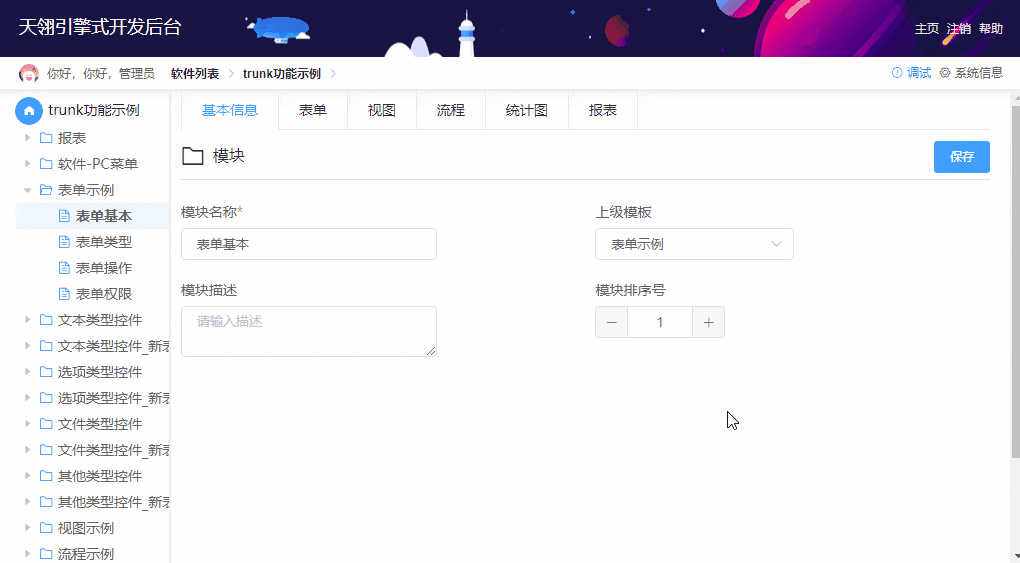Select 表单权限 in the tree
The image size is (1020, 563).
pyautogui.click(x=104, y=294)
